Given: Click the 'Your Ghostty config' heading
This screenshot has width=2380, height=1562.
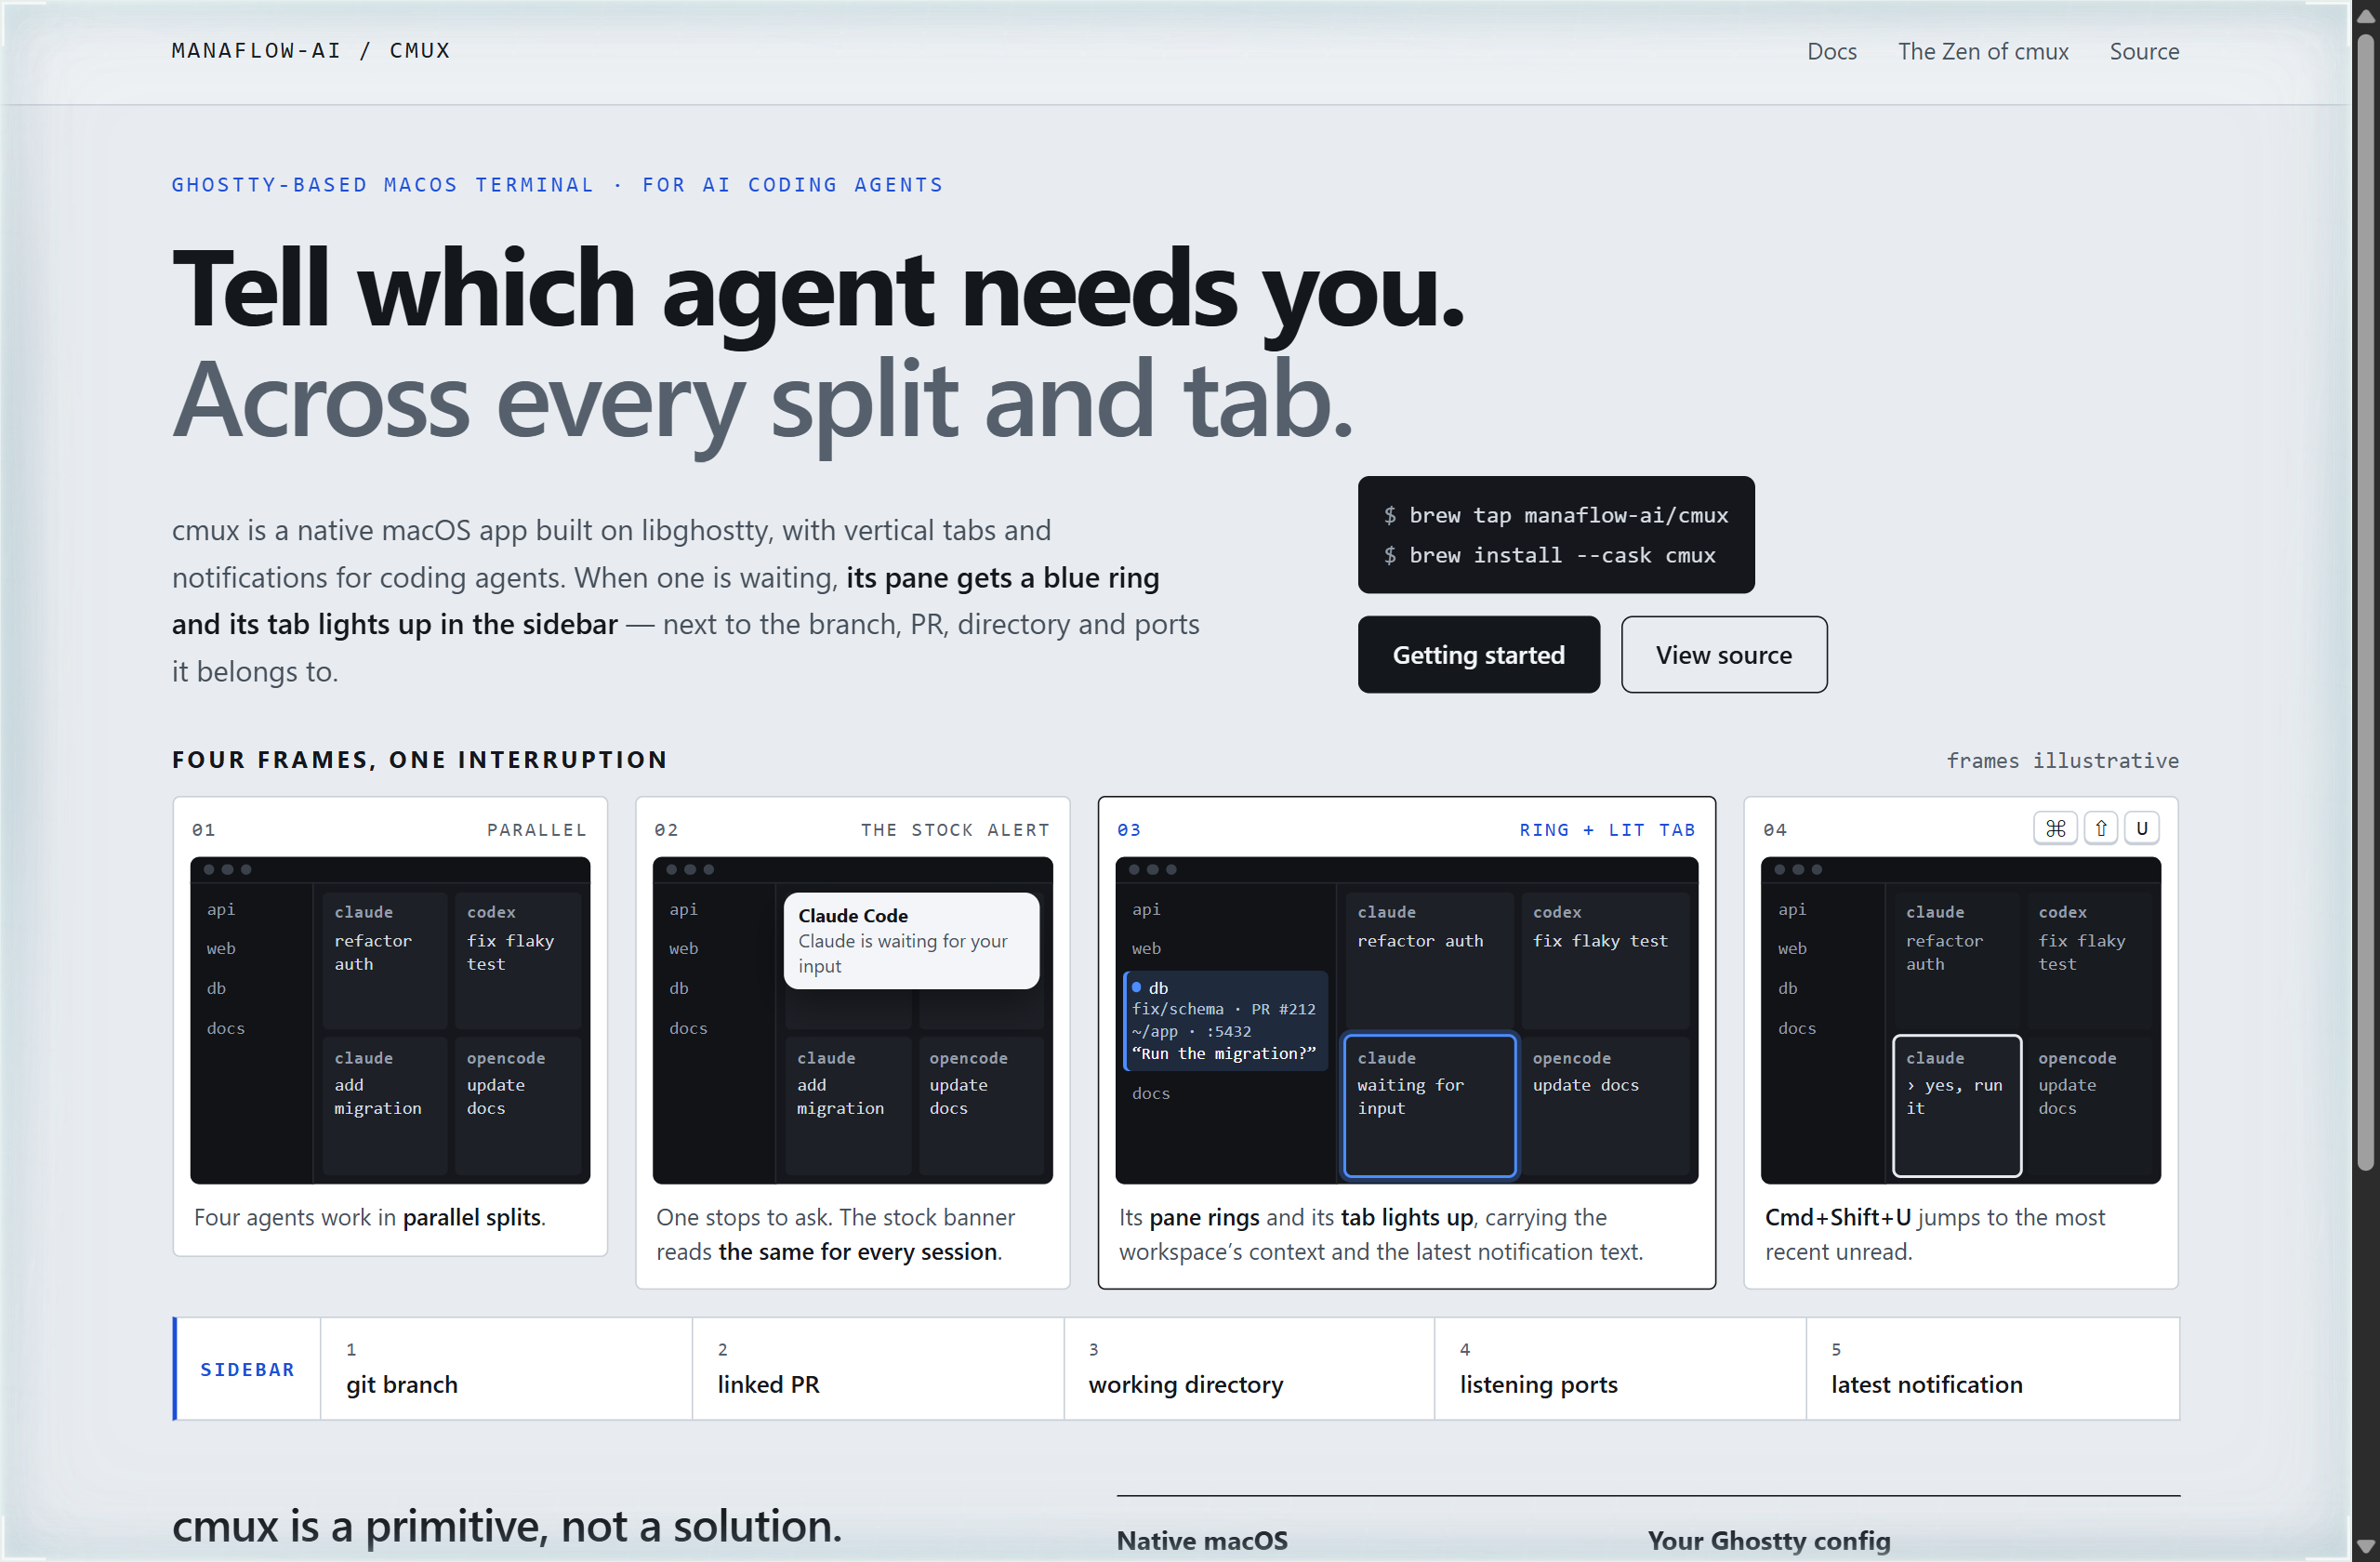Looking at the screenshot, I should (1768, 1540).
